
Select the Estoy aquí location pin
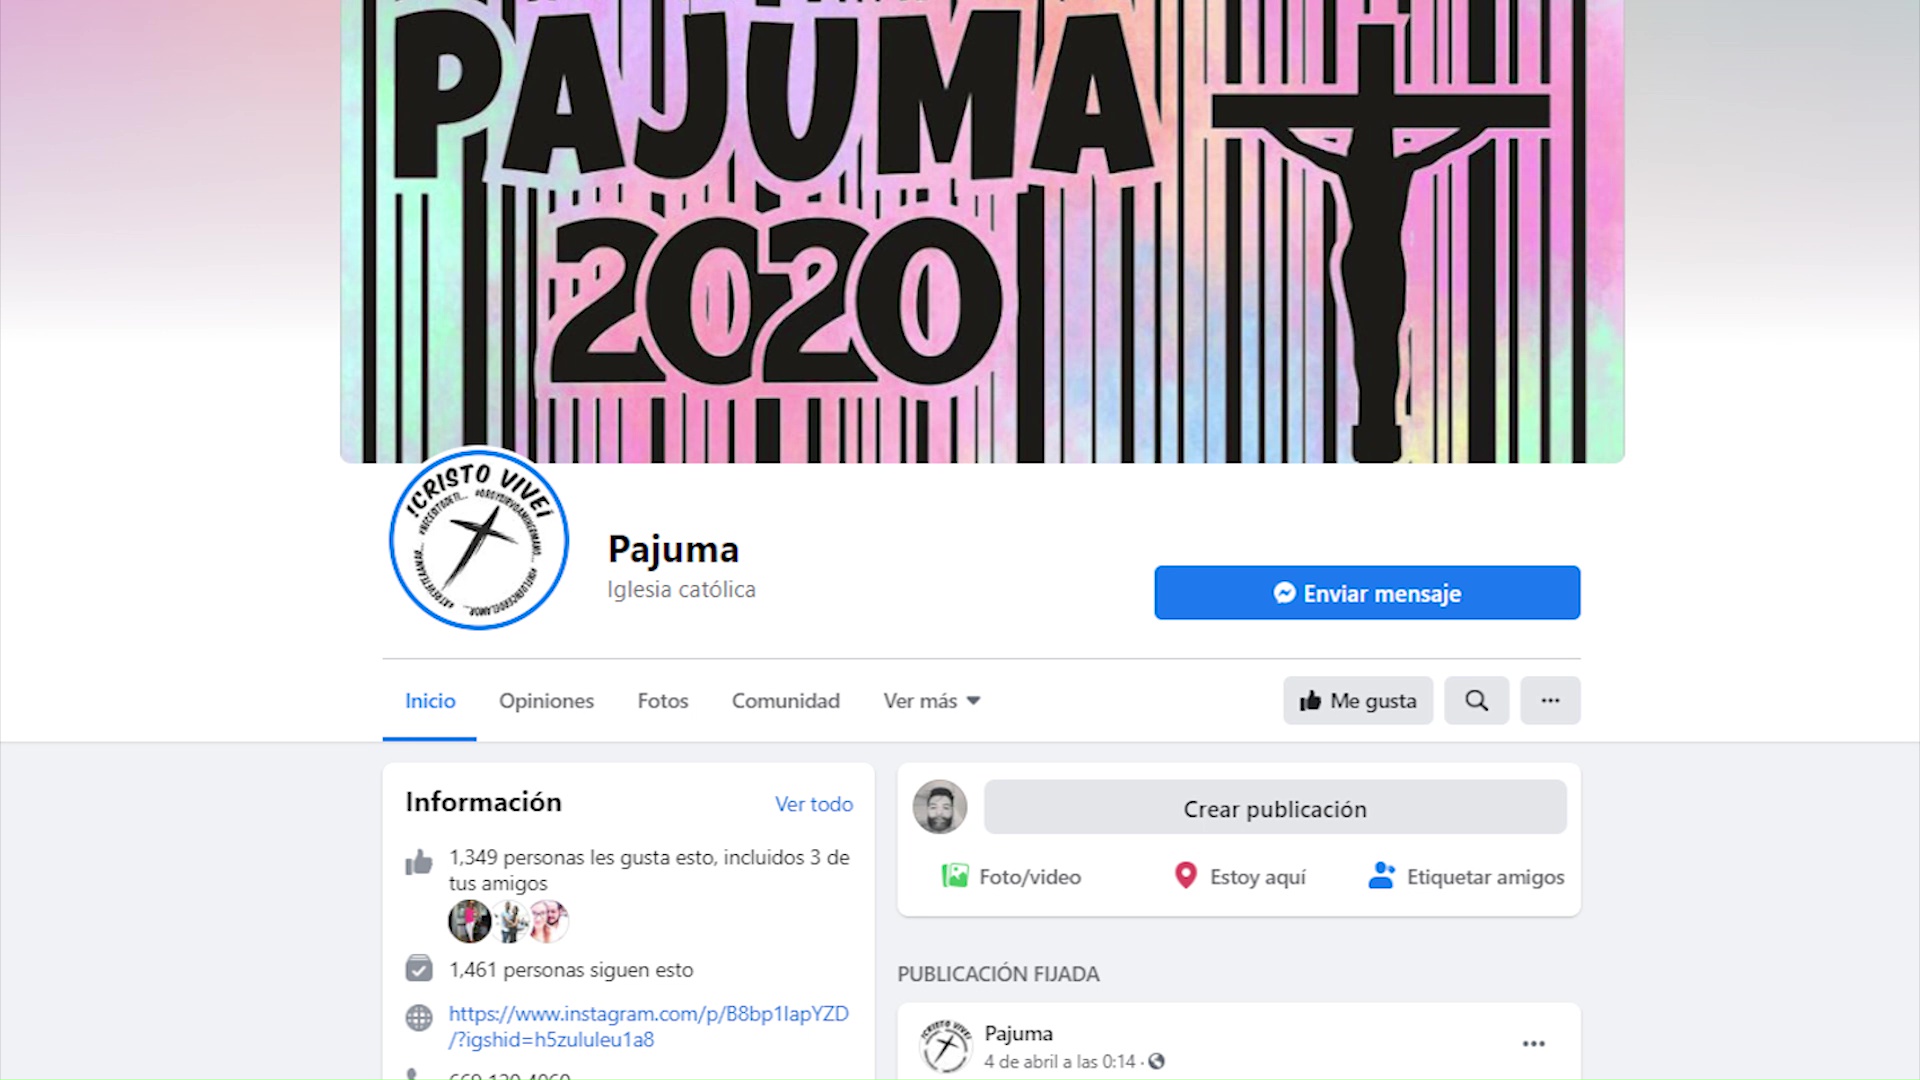[1185, 876]
